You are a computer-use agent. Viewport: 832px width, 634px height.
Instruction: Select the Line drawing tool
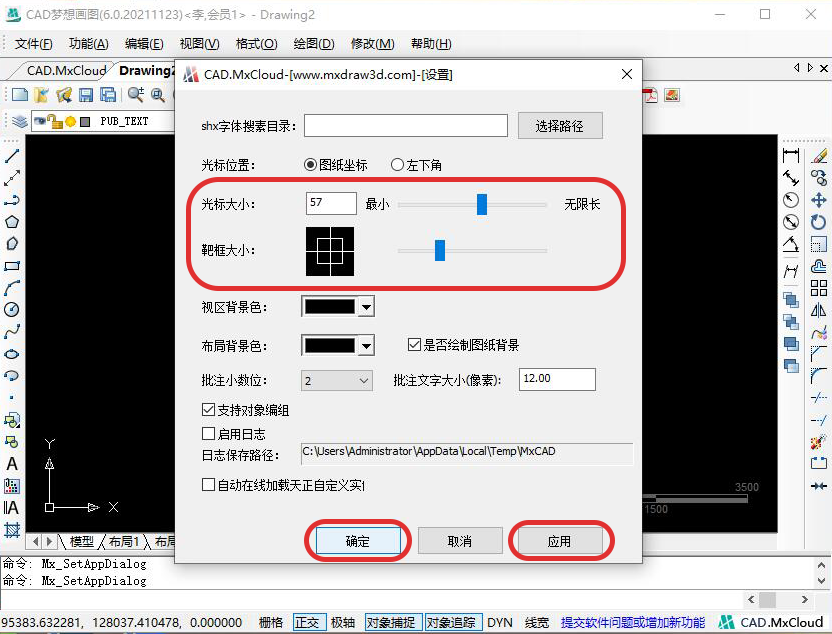coord(12,156)
